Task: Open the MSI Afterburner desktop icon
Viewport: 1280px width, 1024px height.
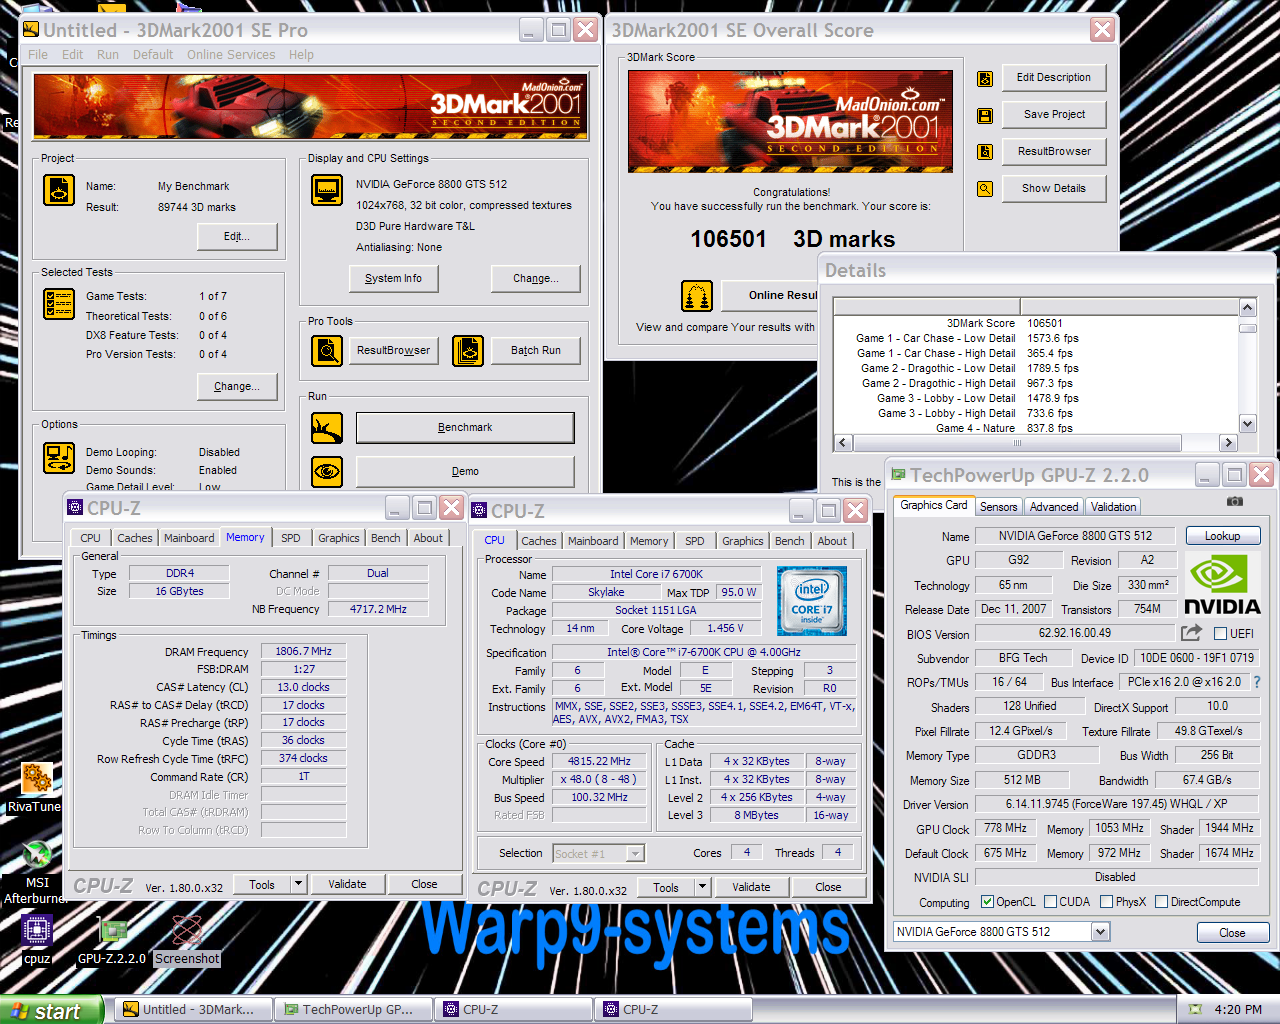Action: click(x=36, y=873)
